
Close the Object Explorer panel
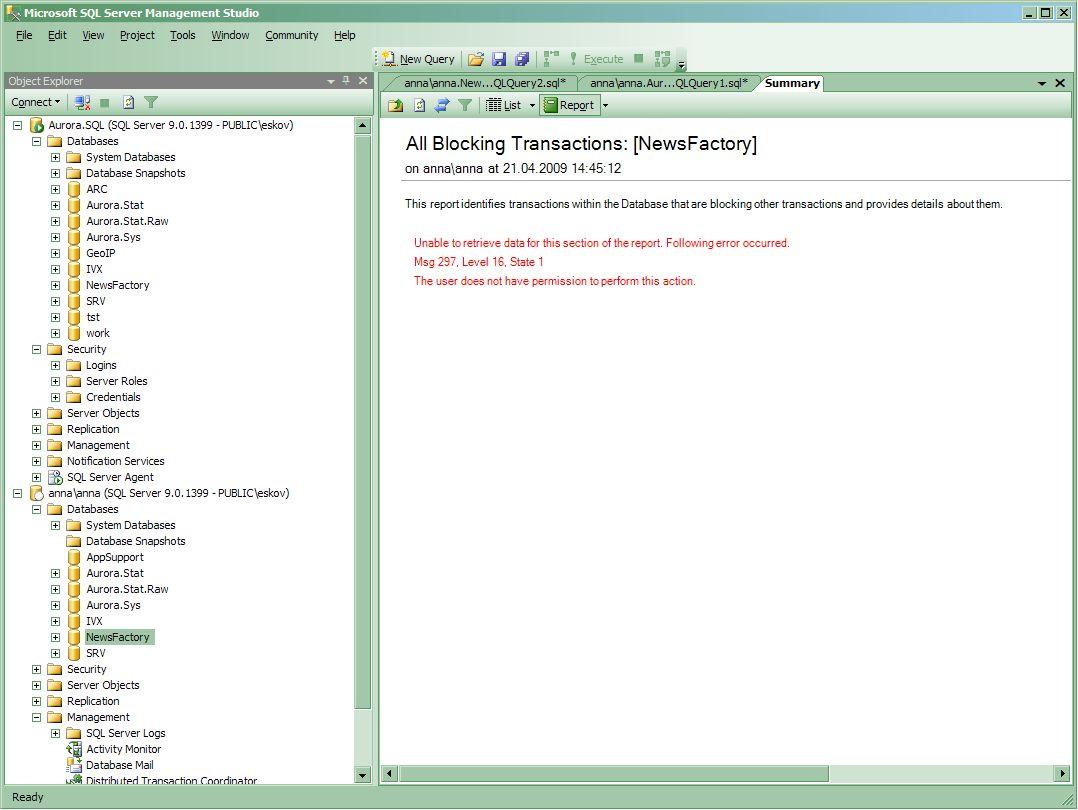point(363,80)
